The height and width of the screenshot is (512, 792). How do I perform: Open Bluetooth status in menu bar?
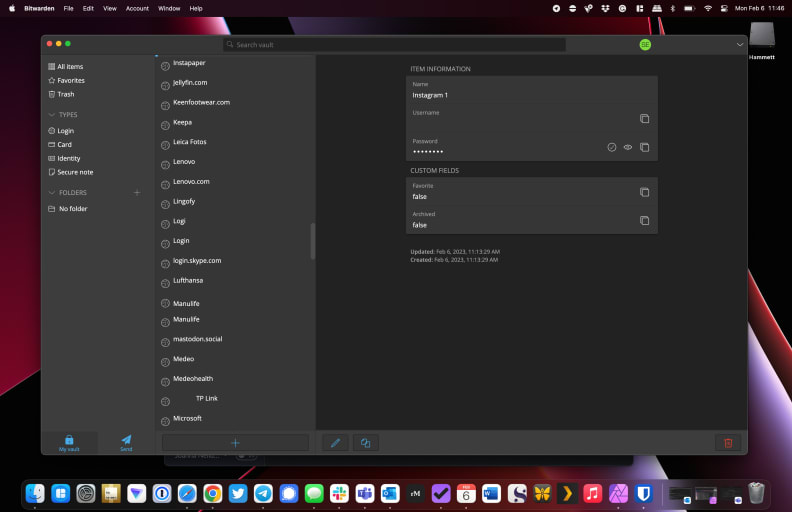(x=672, y=8)
